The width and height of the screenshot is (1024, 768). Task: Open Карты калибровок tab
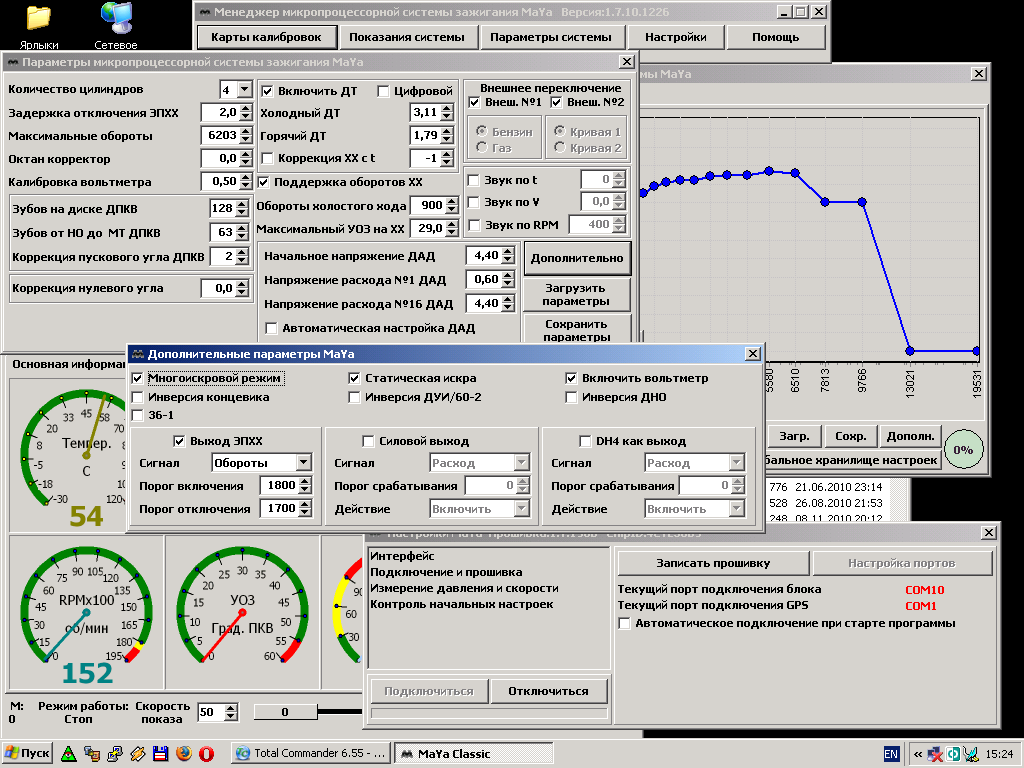(266, 37)
